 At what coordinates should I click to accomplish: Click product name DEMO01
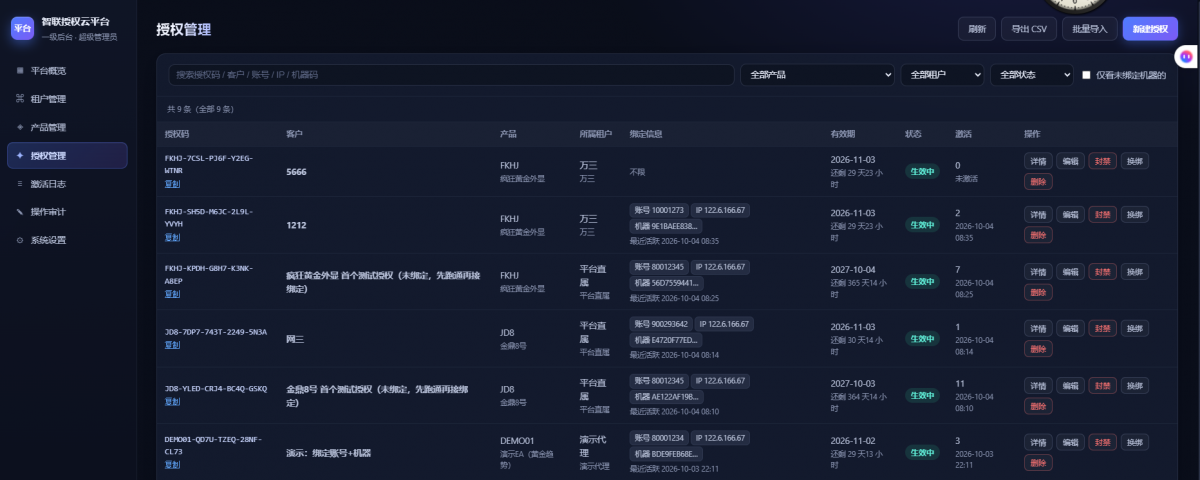click(x=517, y=440)
